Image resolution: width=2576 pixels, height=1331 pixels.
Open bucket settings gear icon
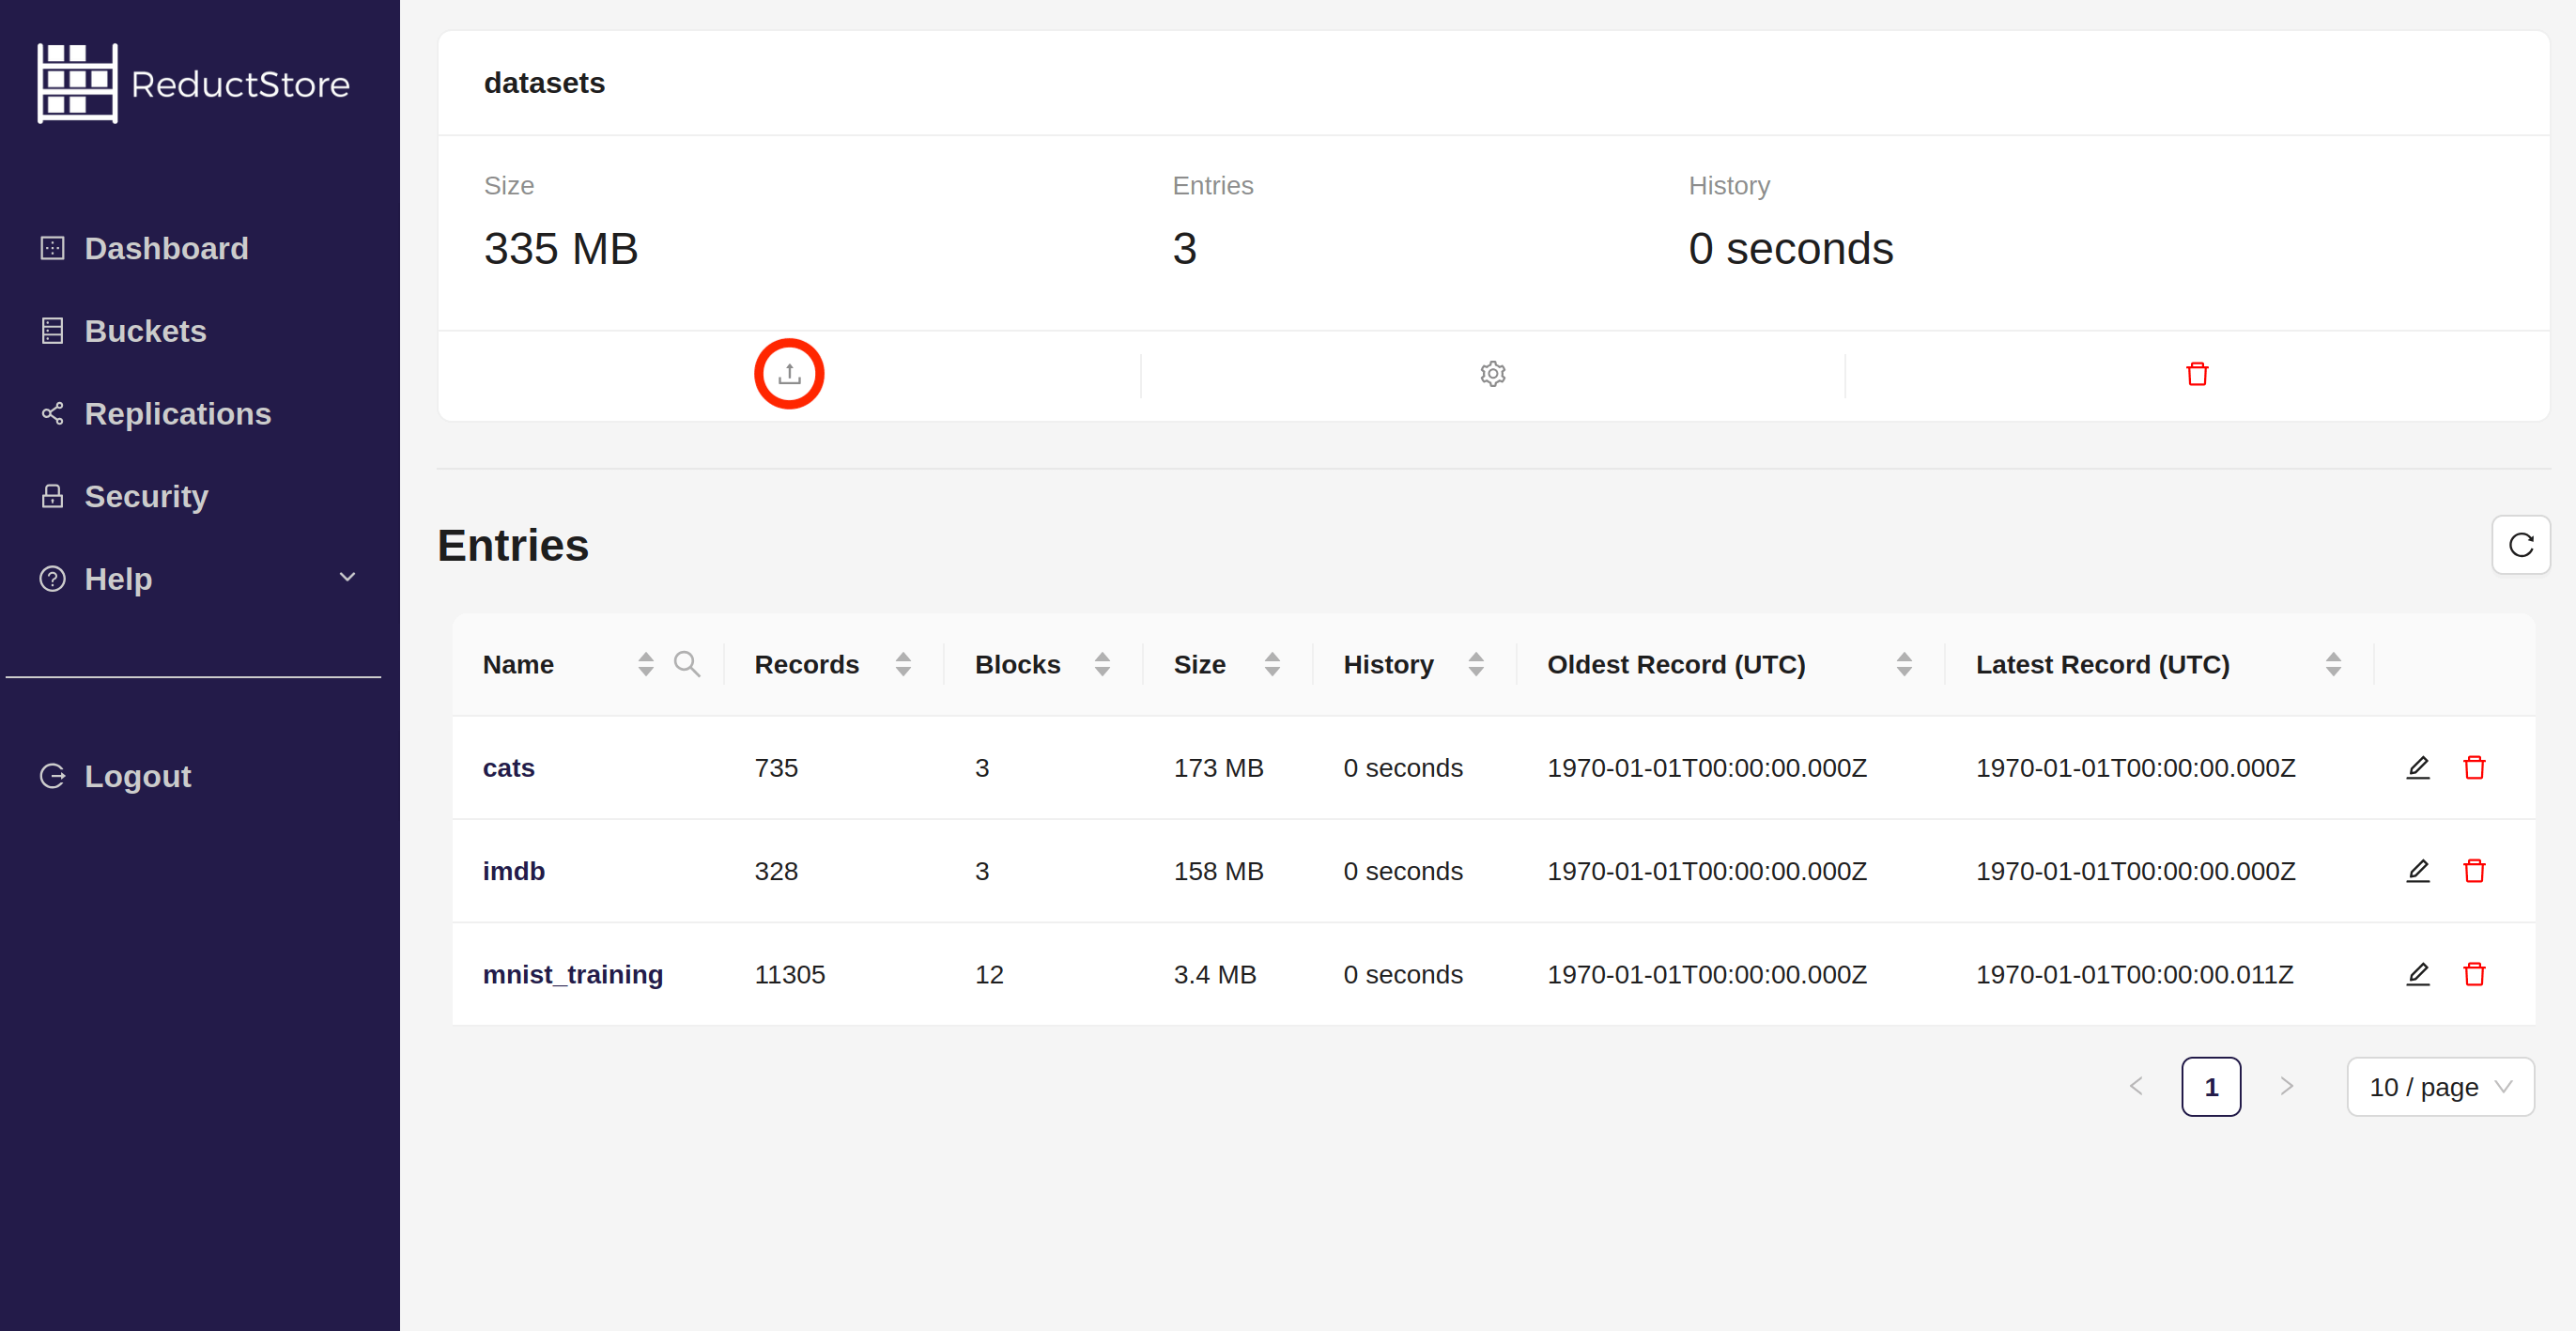point(1492,374)
